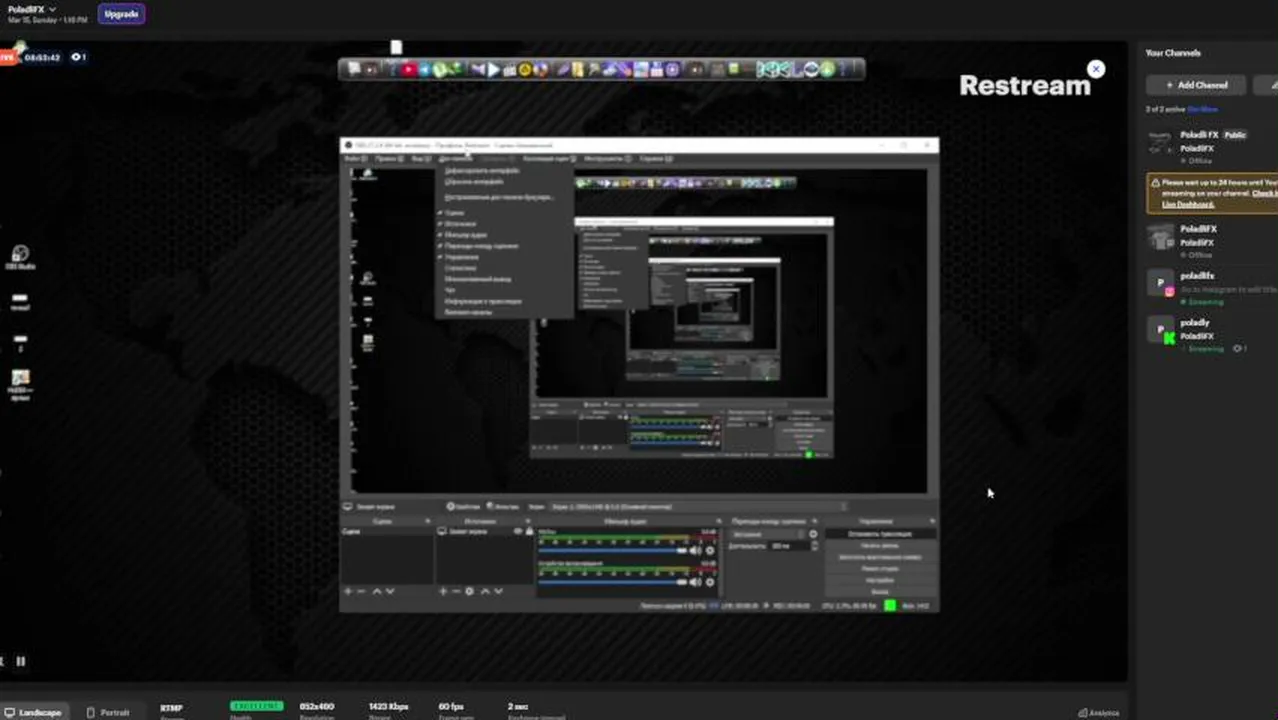Close the Restream watermark overlay
Image resolution: width=1278 pixels, height=720 pixels.
click(1096, 69)
